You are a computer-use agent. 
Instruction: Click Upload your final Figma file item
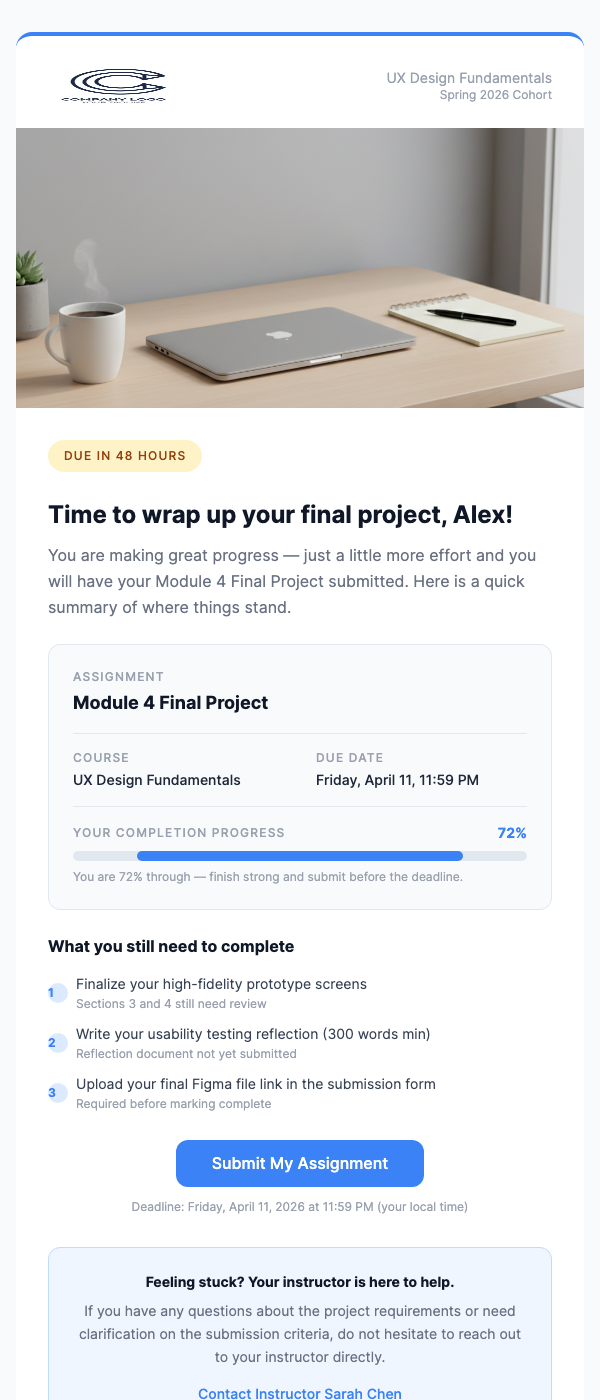(256, 1084)
